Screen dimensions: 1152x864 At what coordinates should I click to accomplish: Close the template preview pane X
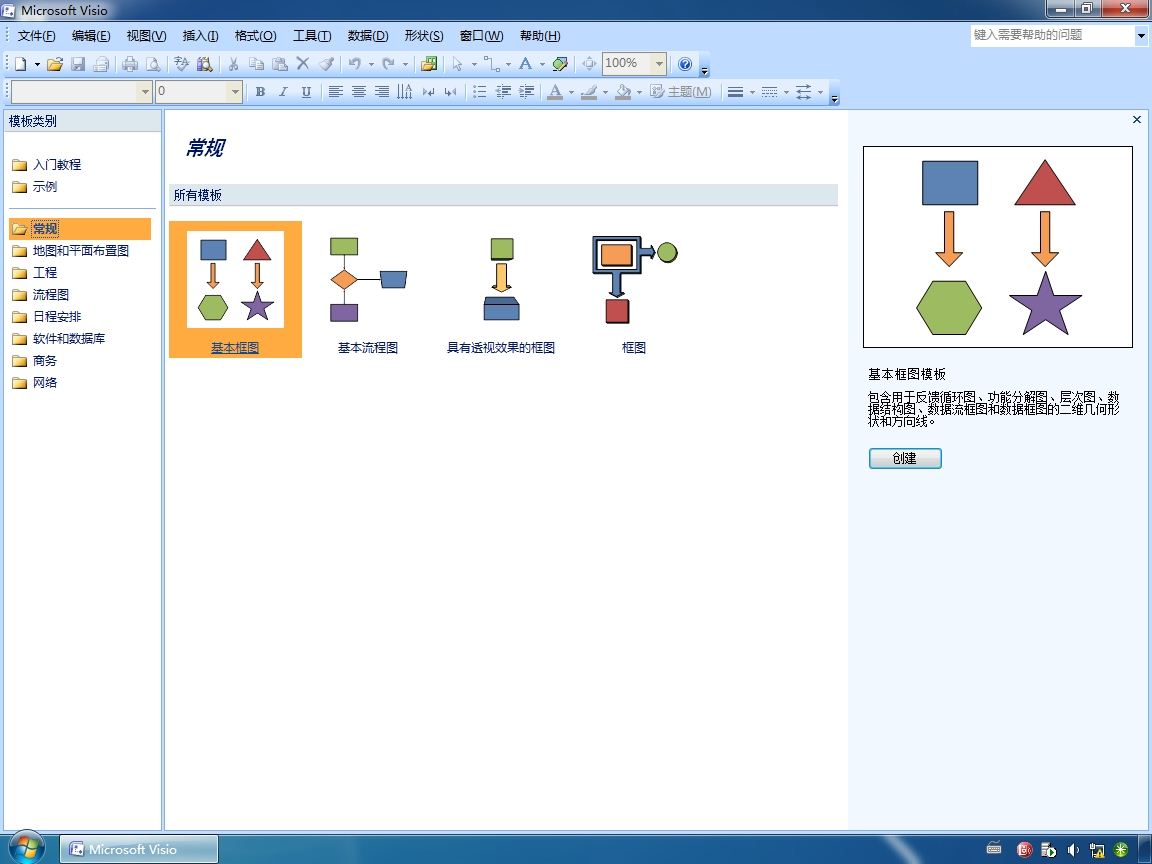pos(1137,120)
